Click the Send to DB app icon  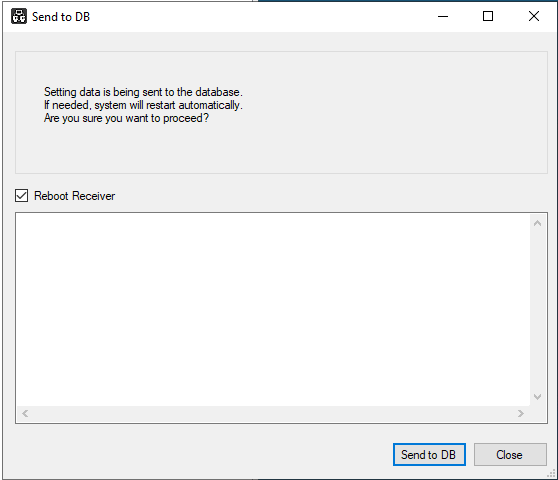pos(19,16)
